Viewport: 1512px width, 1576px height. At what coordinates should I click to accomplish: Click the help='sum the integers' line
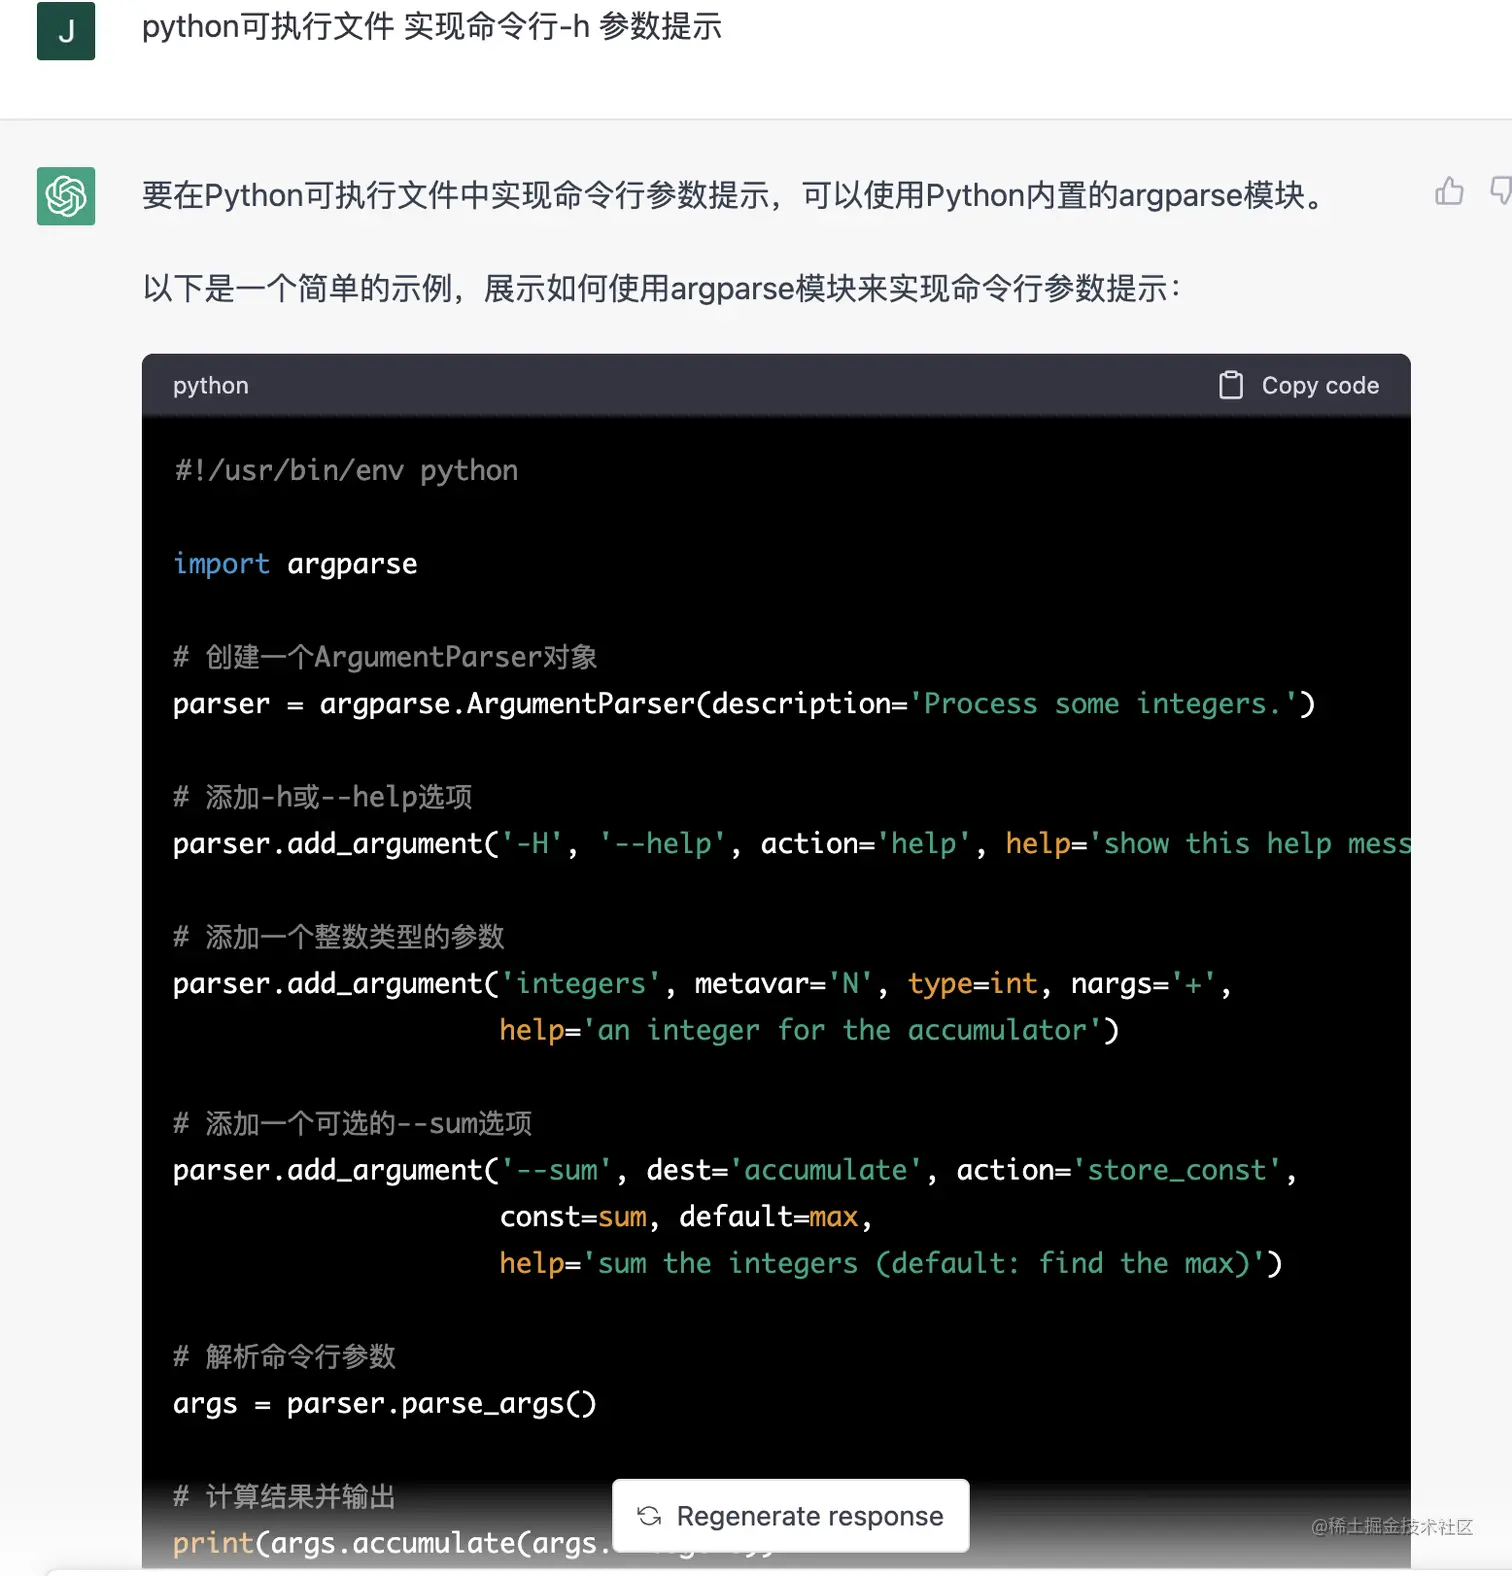891,1263
